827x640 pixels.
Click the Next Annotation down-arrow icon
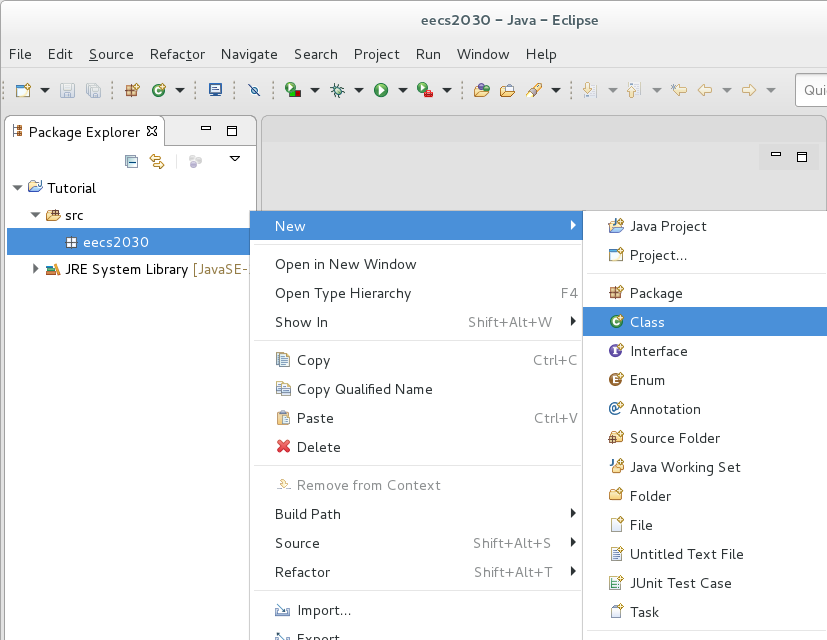(x=590, y=90)
